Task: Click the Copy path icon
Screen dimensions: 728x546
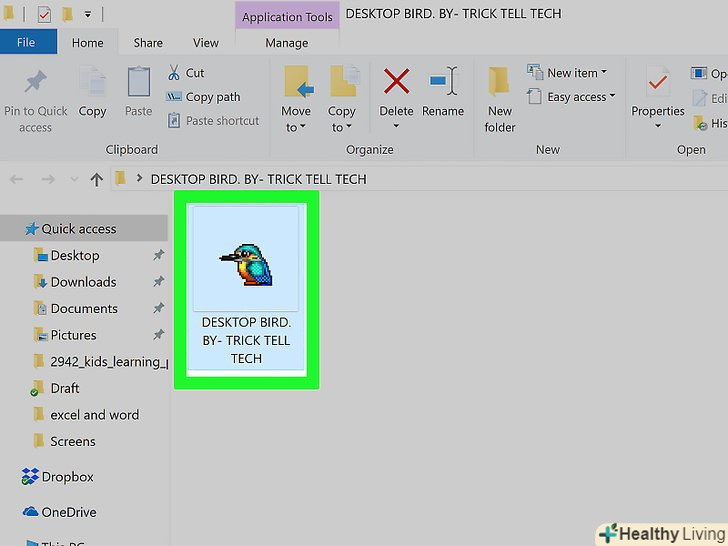Action: 174,97
